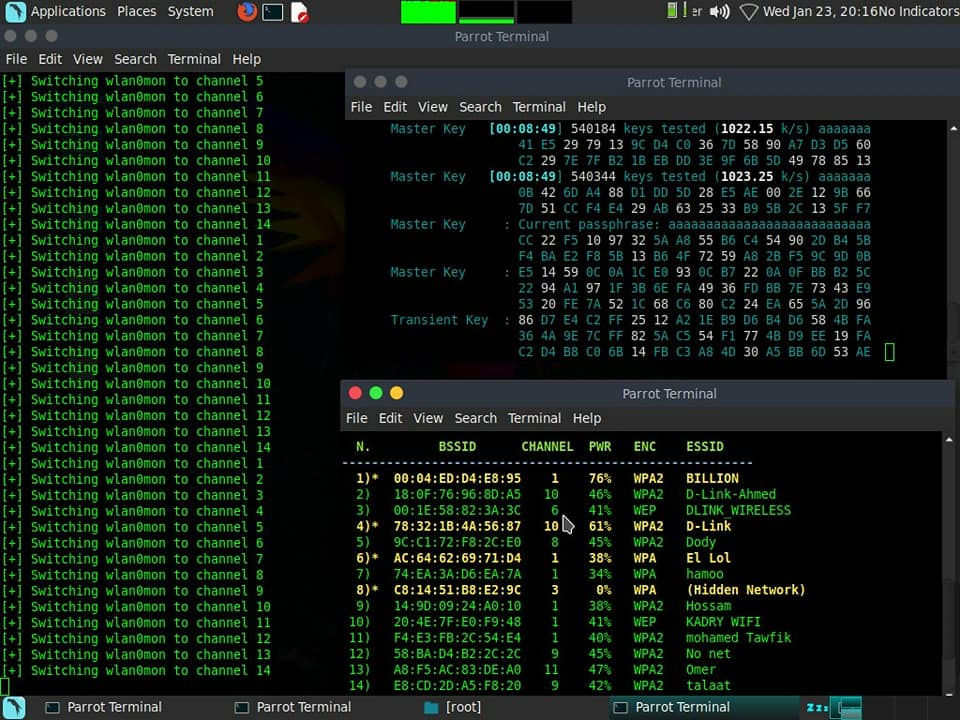960x720 pixels.
Task: Click the KADRY WIFI network row
Action: coord(555,621)
